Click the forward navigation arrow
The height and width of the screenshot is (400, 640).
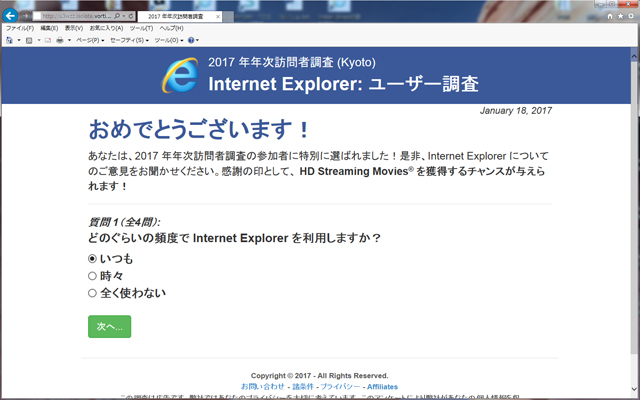(x=25, y=16)
